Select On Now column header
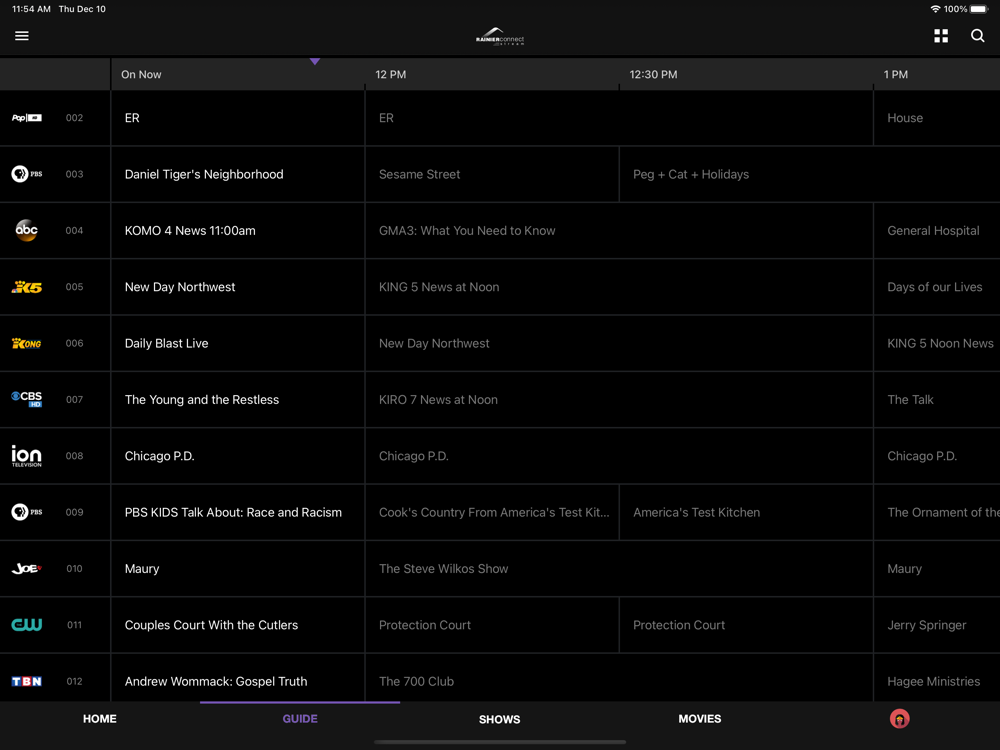1000x750 pixels. pyautogui.click(x=141, y=75)
